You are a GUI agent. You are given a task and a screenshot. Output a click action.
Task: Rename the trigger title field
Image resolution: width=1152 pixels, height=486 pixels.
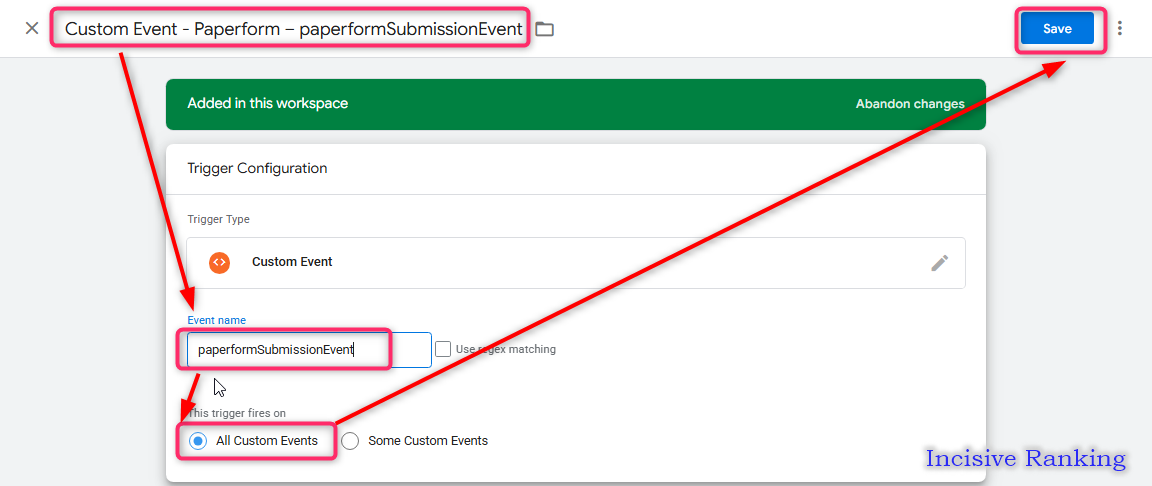(293, 29)
